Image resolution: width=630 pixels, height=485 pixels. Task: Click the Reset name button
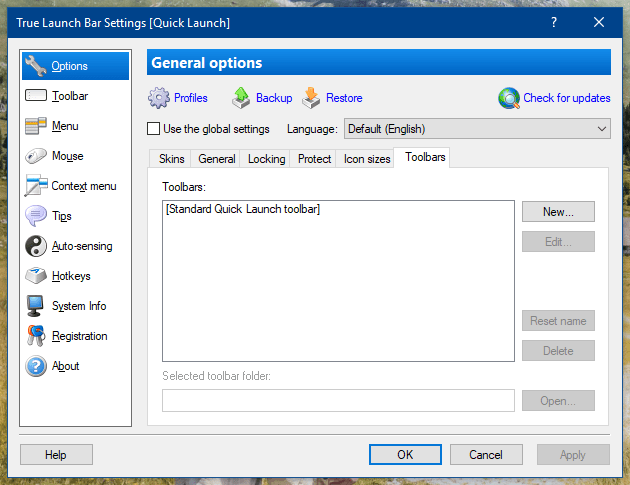(558, 321)
